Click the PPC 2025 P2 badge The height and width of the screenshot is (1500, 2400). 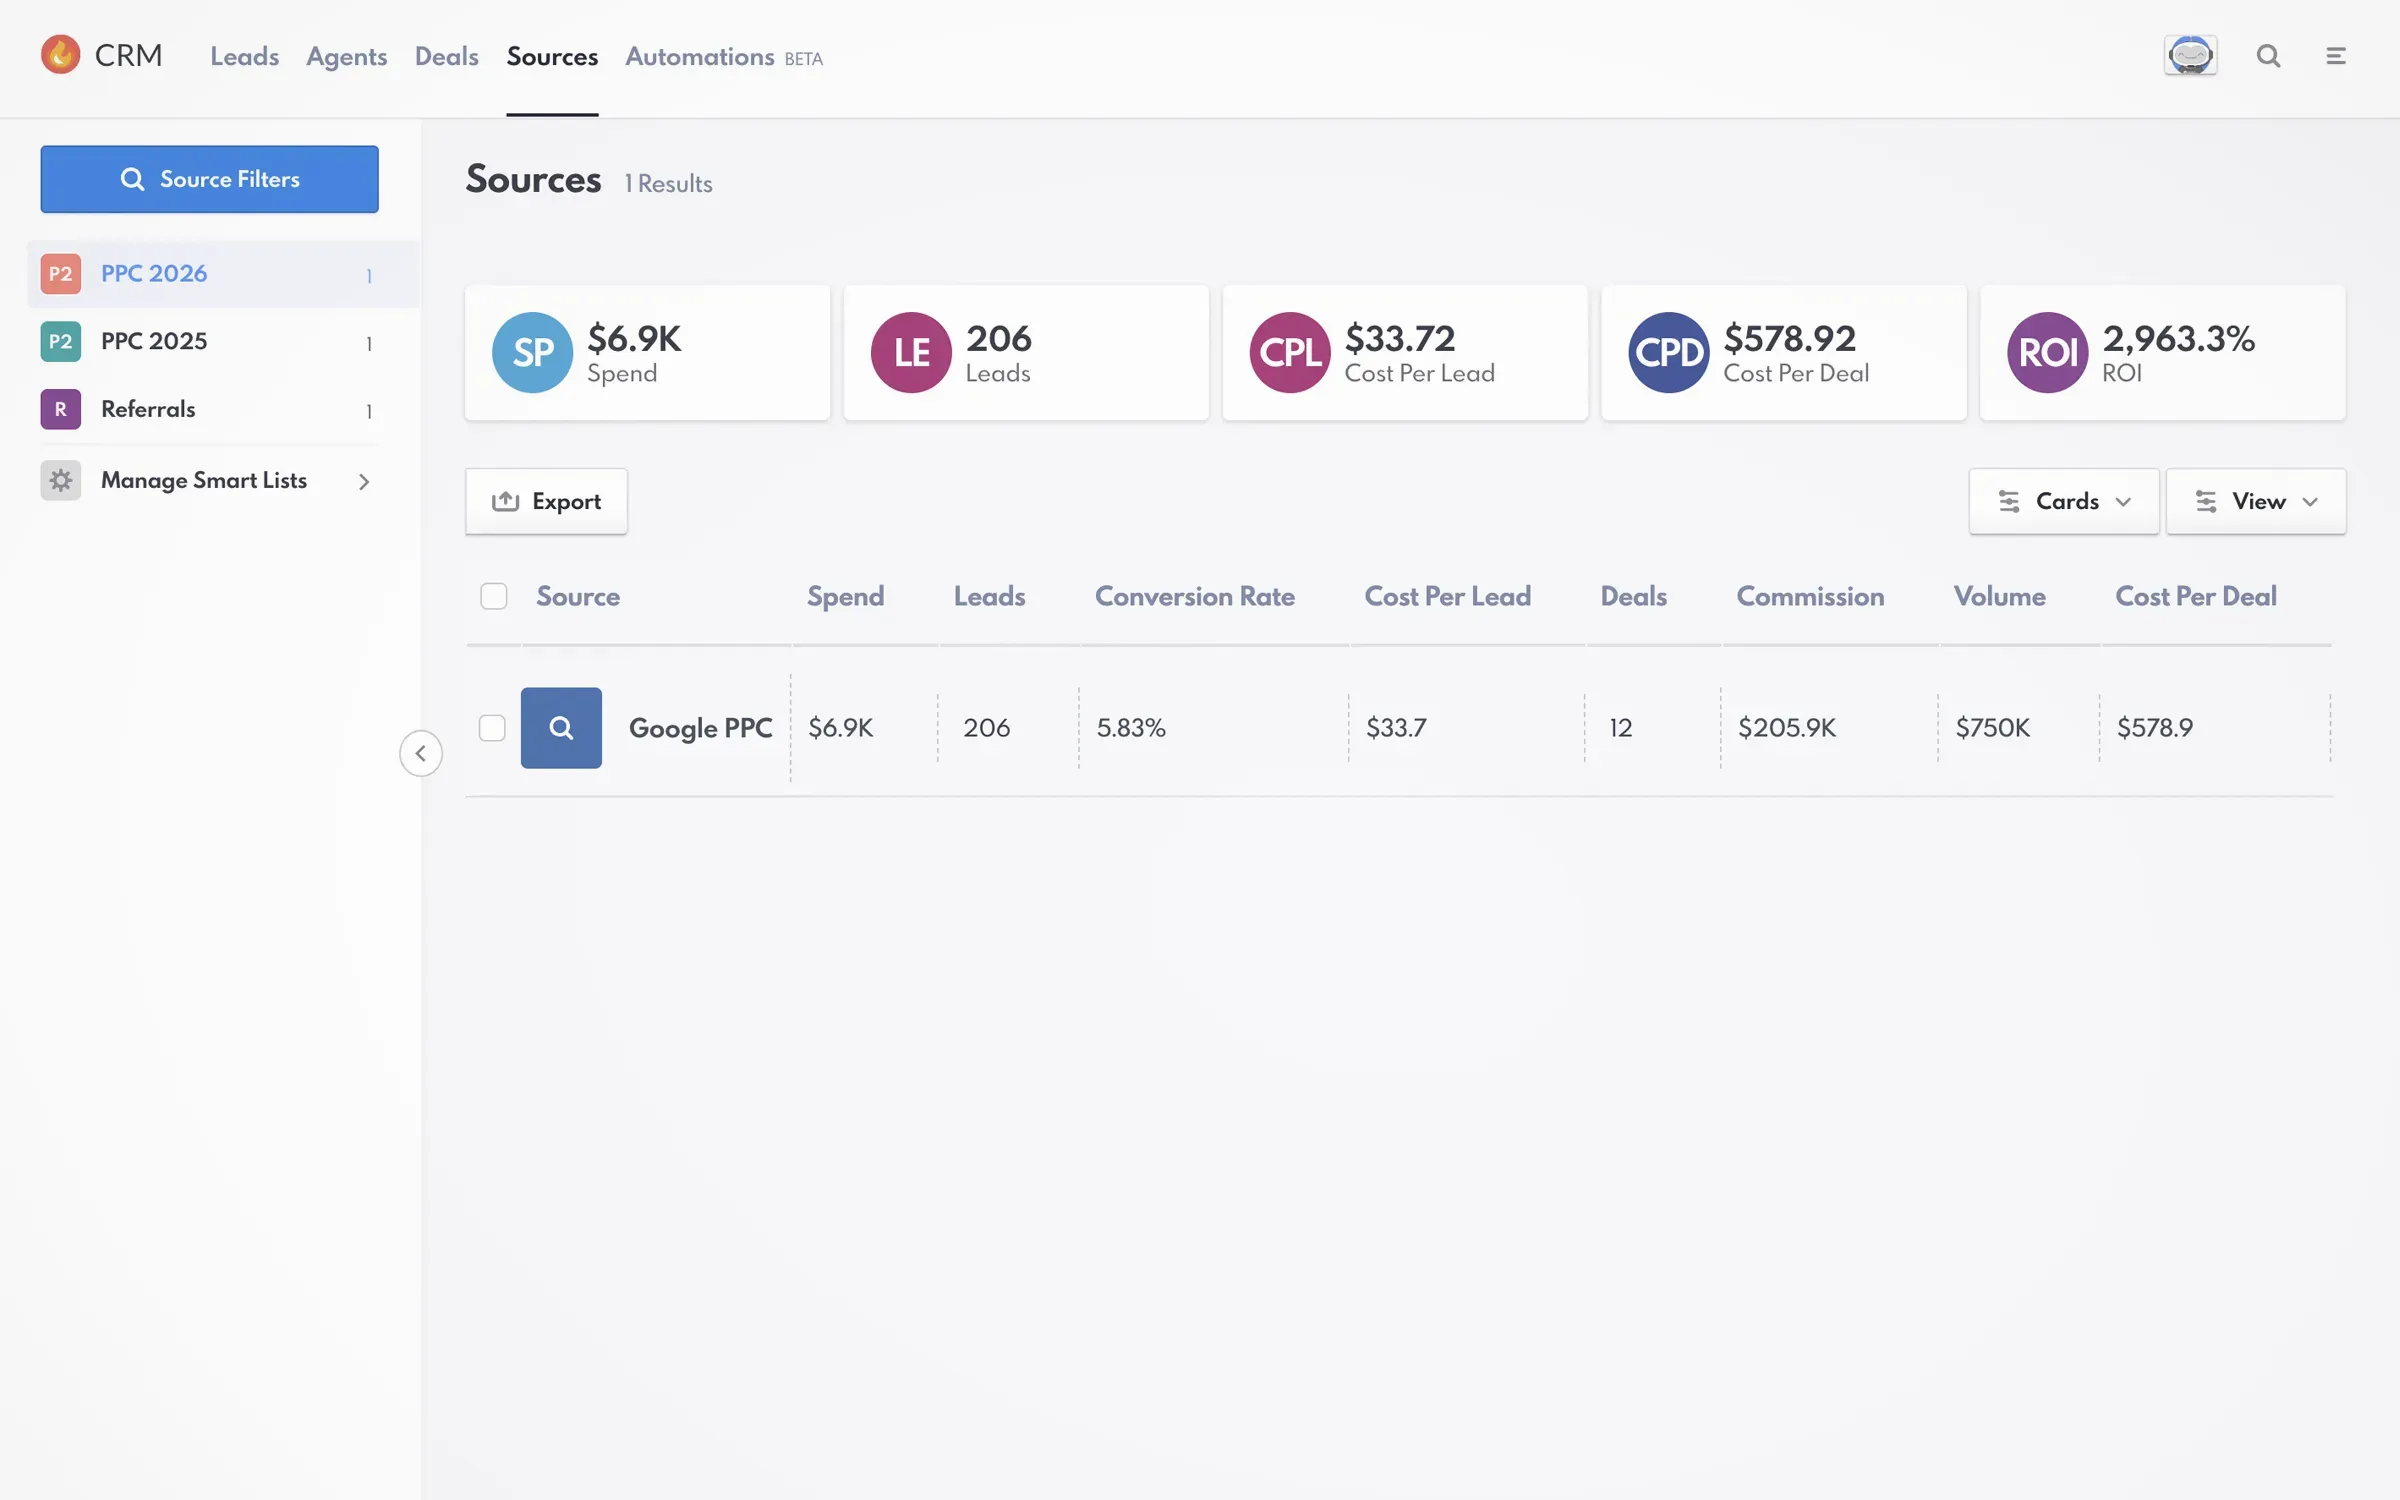coord(61,342)
